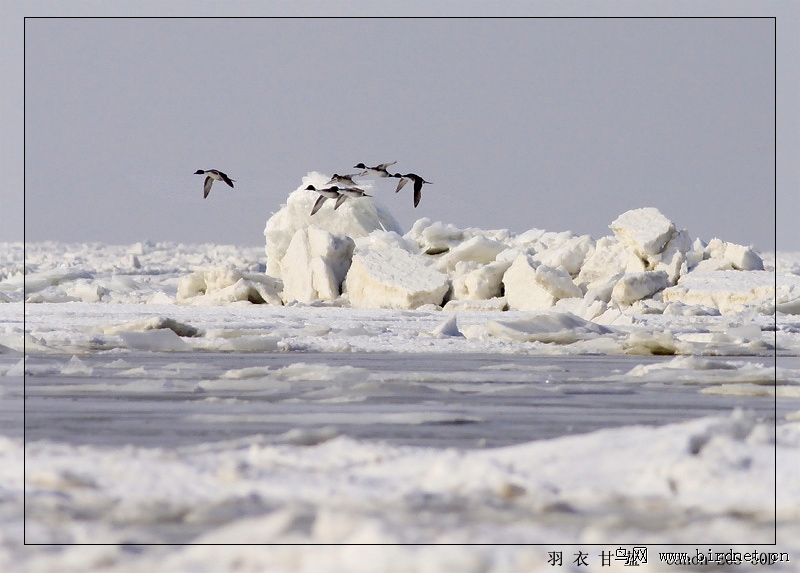Click the rounded ice chunk at the pile's right peak

tap(643, 231)
